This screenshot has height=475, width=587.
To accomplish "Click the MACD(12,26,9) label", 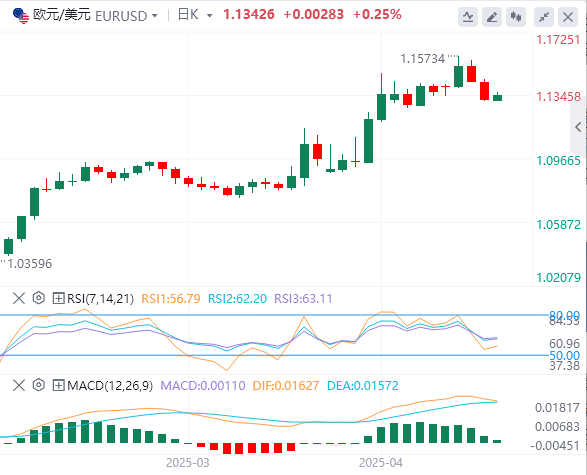I will (110, 386).
